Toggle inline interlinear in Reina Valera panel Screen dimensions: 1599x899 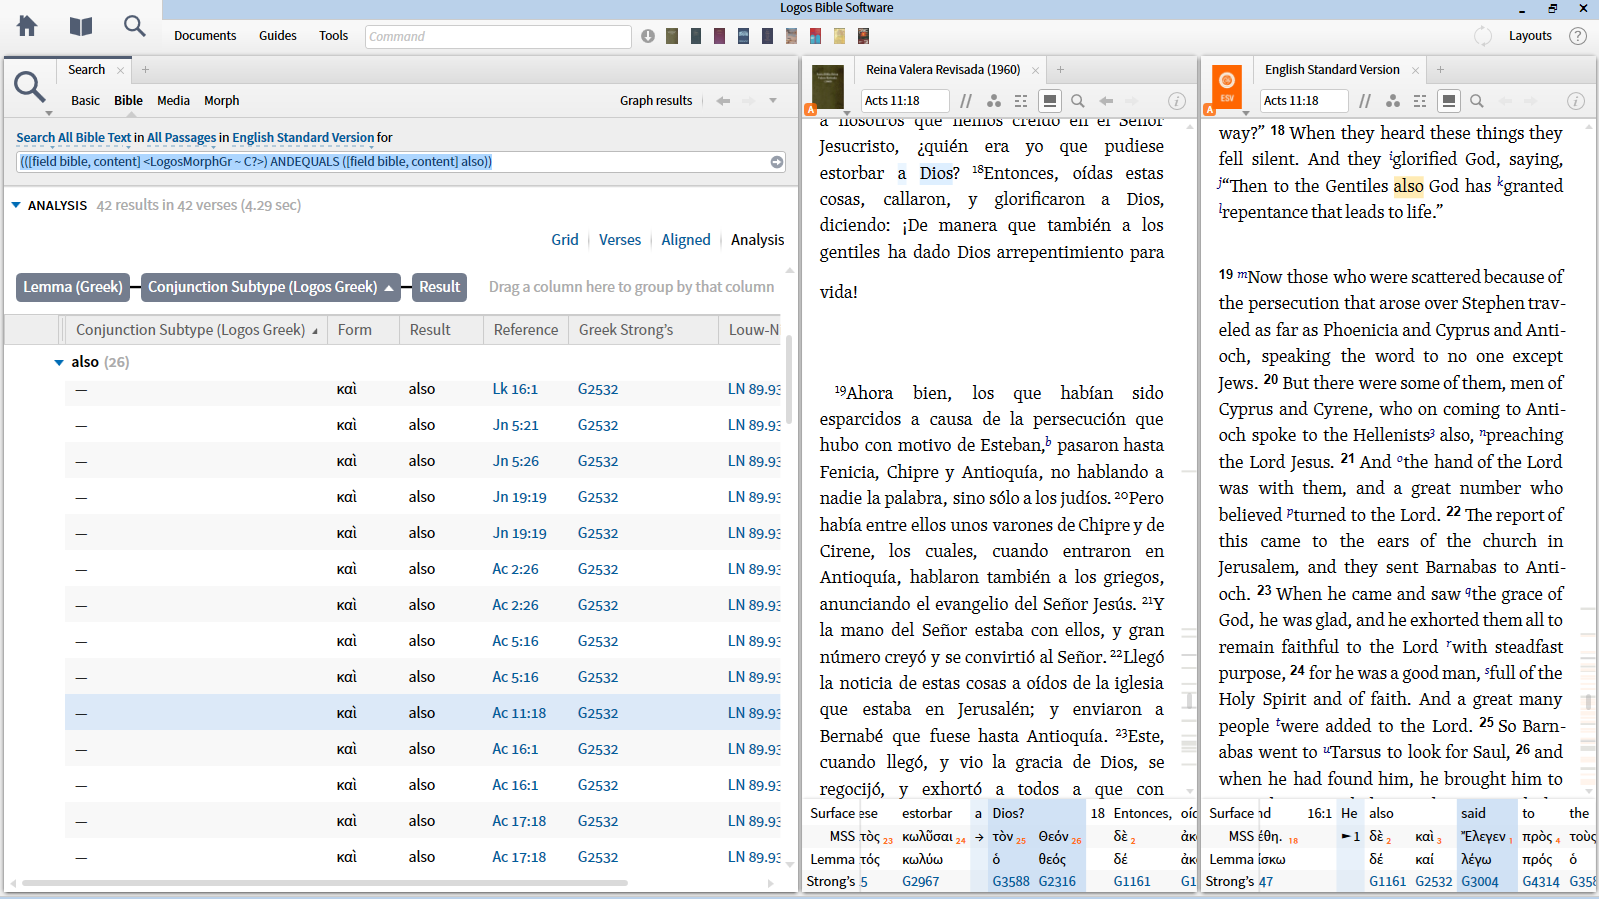1021,101
